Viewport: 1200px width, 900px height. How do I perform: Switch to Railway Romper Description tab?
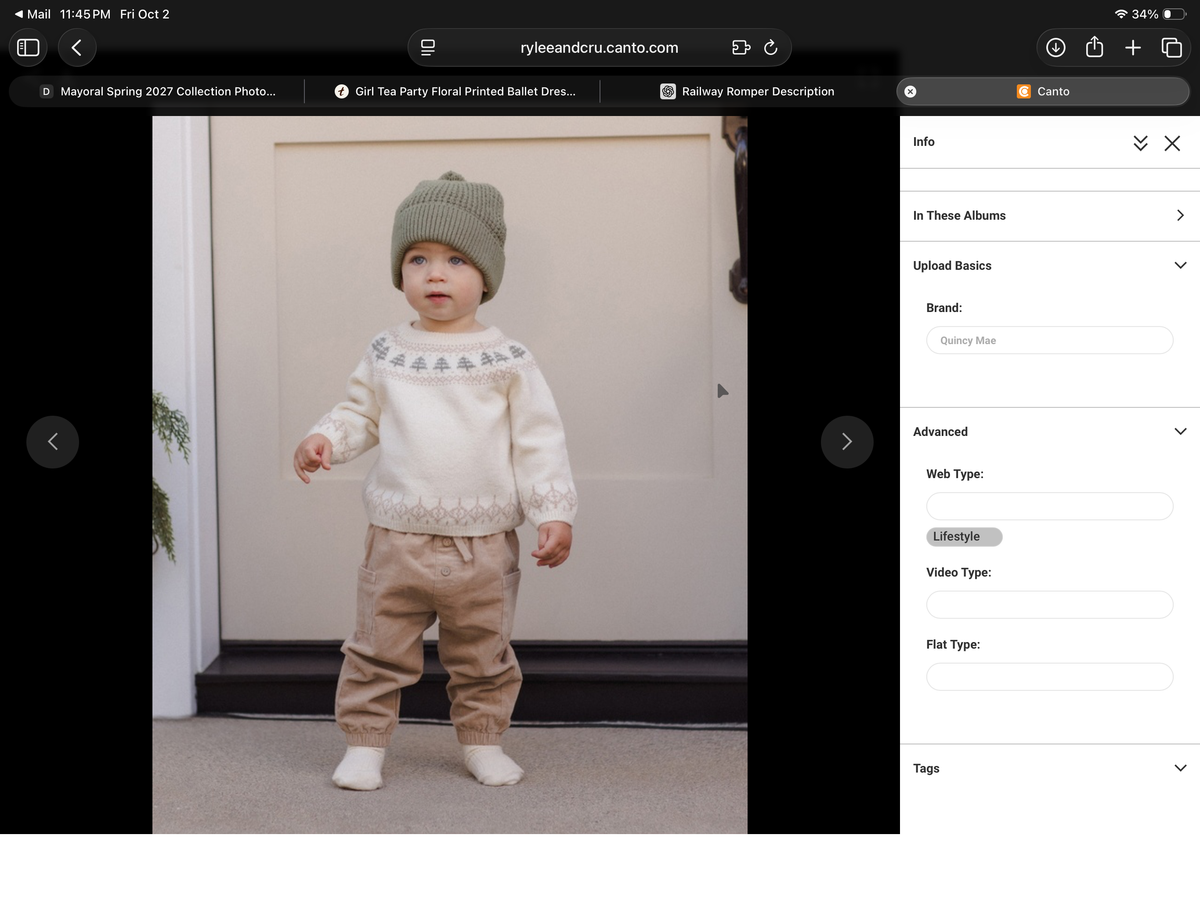(747, 91)
